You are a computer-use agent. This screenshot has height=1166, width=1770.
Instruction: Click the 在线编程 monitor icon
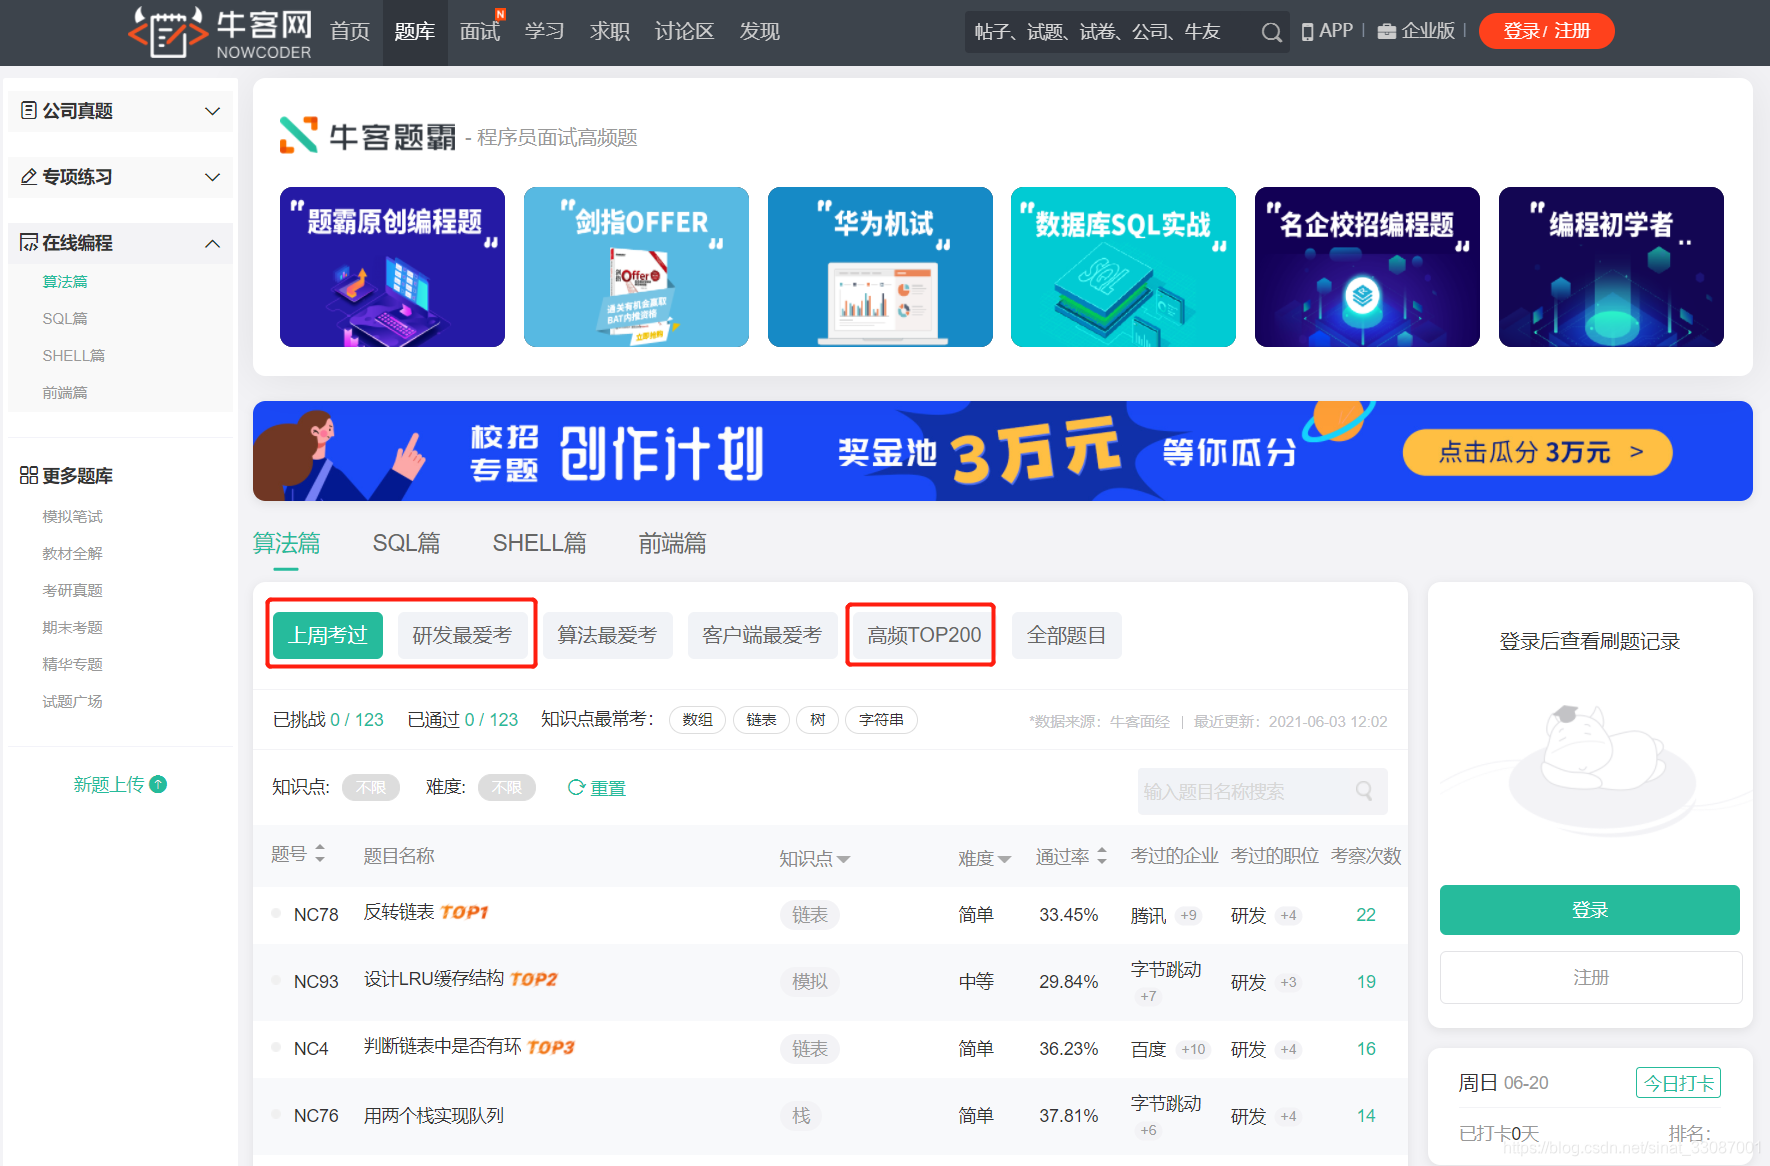[29, 242]
